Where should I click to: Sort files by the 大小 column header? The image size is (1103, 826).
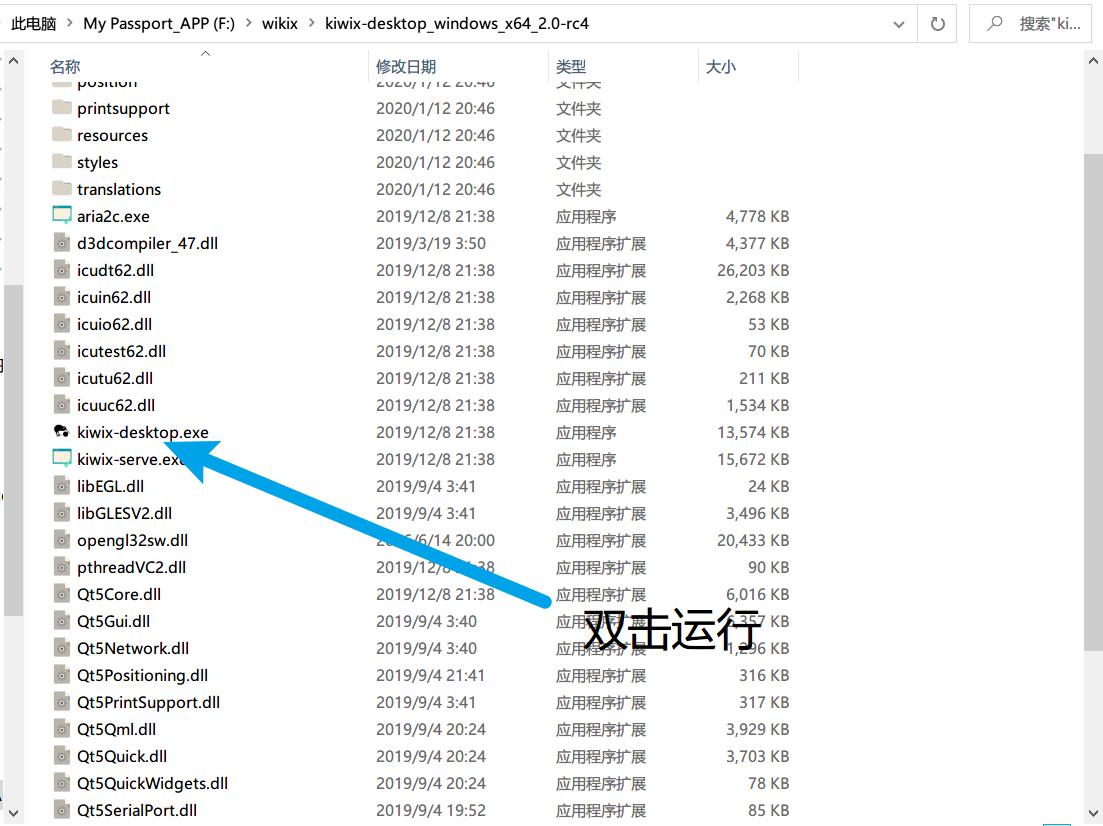point(720,67)
